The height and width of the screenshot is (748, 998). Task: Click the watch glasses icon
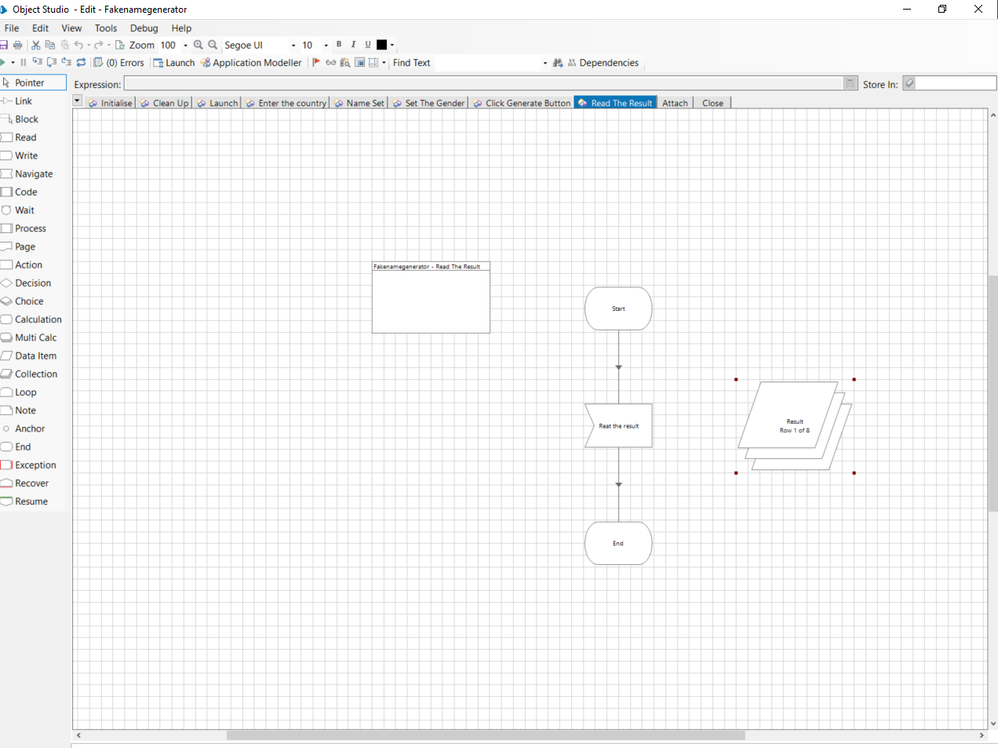pos(330,62)
